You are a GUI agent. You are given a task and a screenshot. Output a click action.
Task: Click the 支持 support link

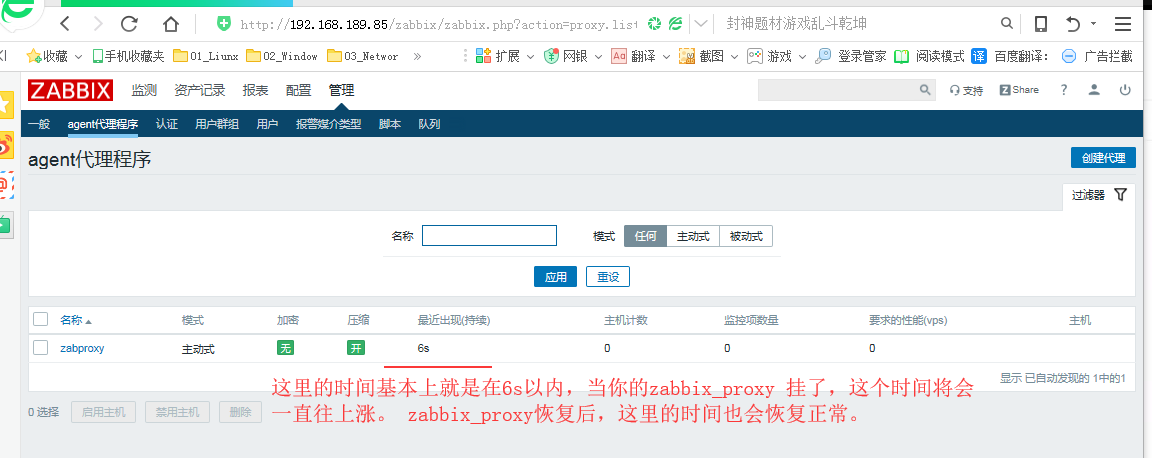pos(966,90)
